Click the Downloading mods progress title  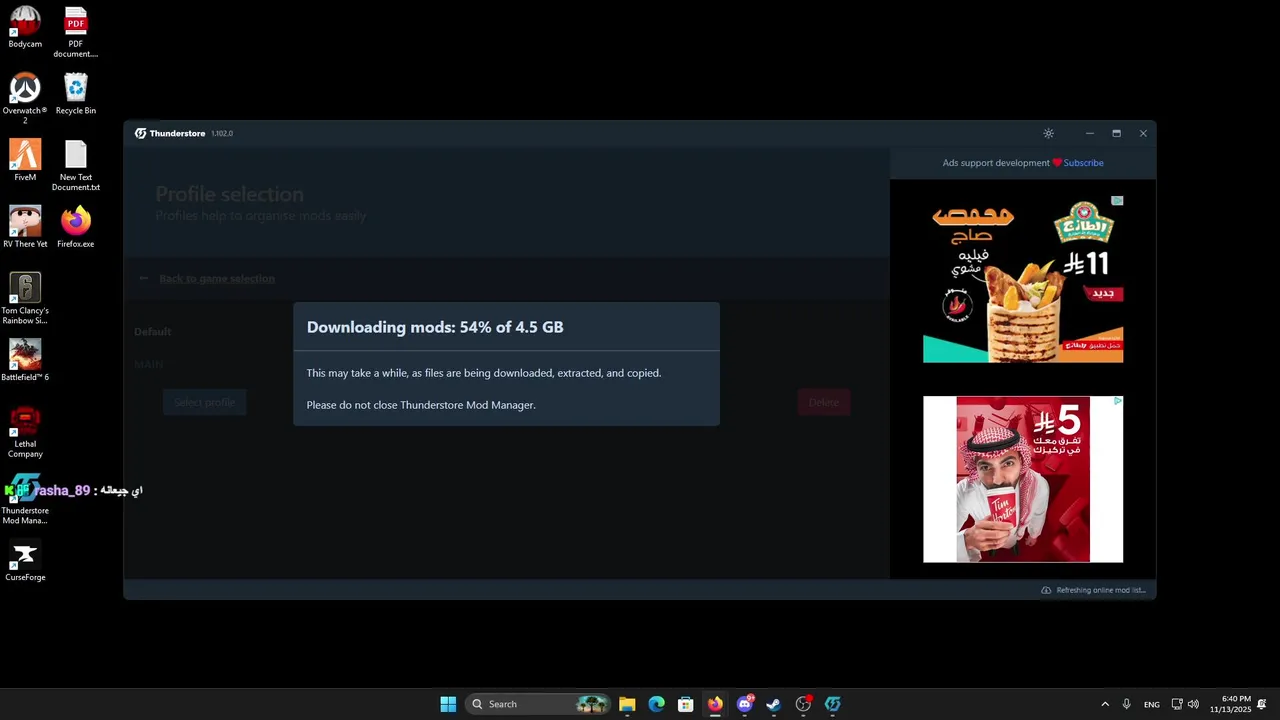[x=435, y=327]
